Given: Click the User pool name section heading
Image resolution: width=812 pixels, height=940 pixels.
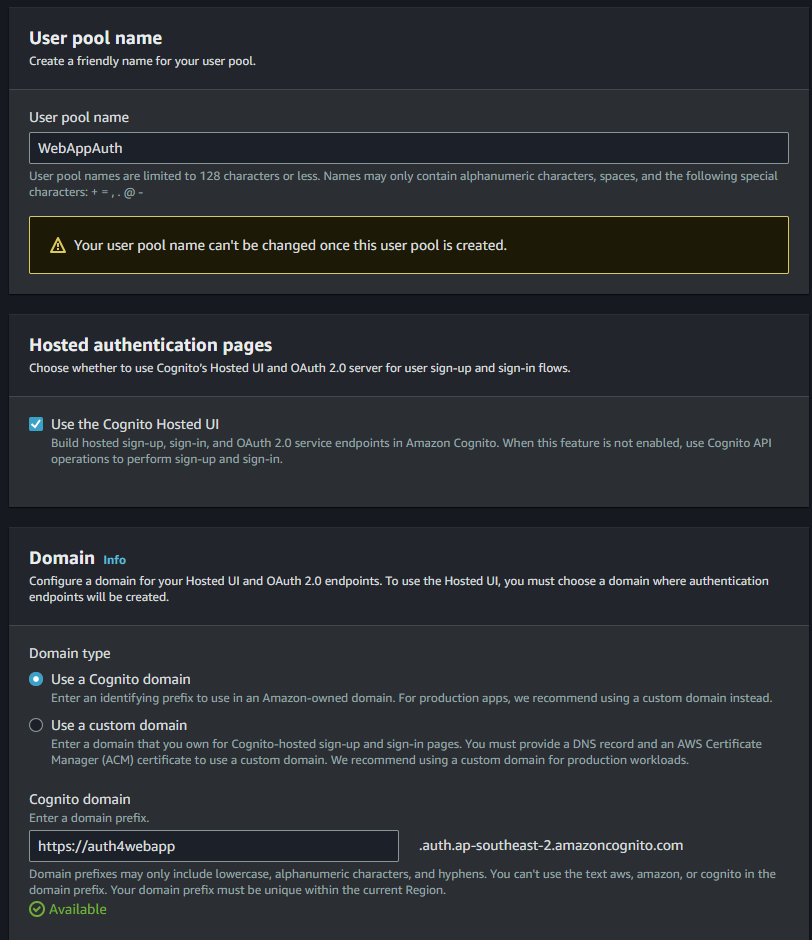Looking at the screenshot, I should pos(95,38).
